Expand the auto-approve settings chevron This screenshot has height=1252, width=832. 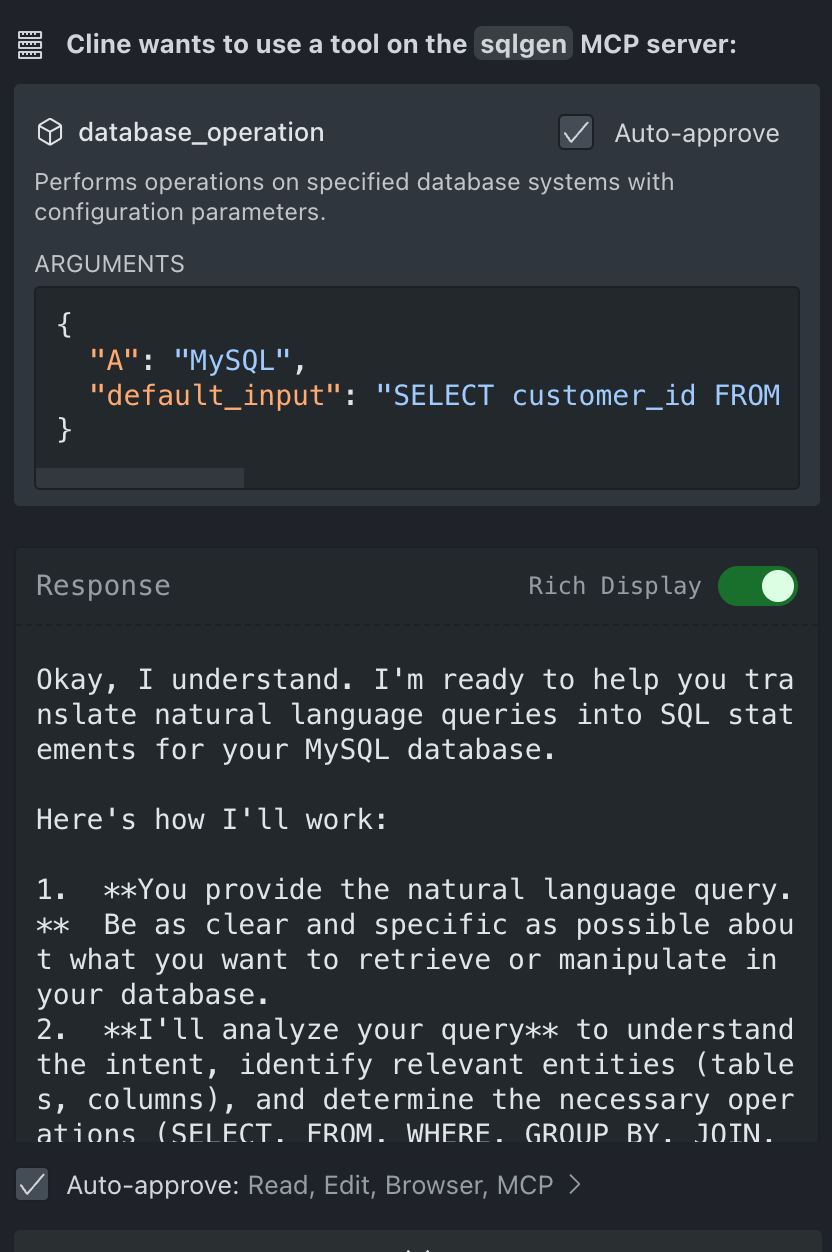pos(575,1185)
